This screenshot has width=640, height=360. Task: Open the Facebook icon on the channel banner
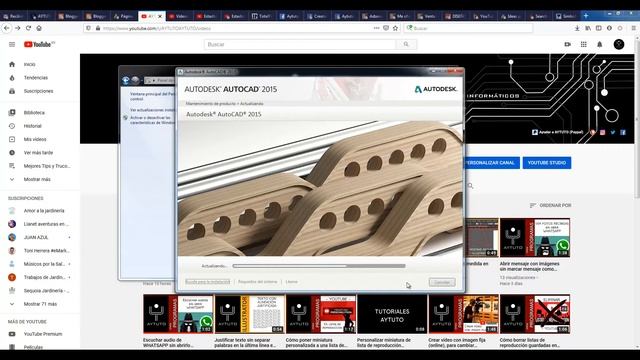[x=623, y=132]
